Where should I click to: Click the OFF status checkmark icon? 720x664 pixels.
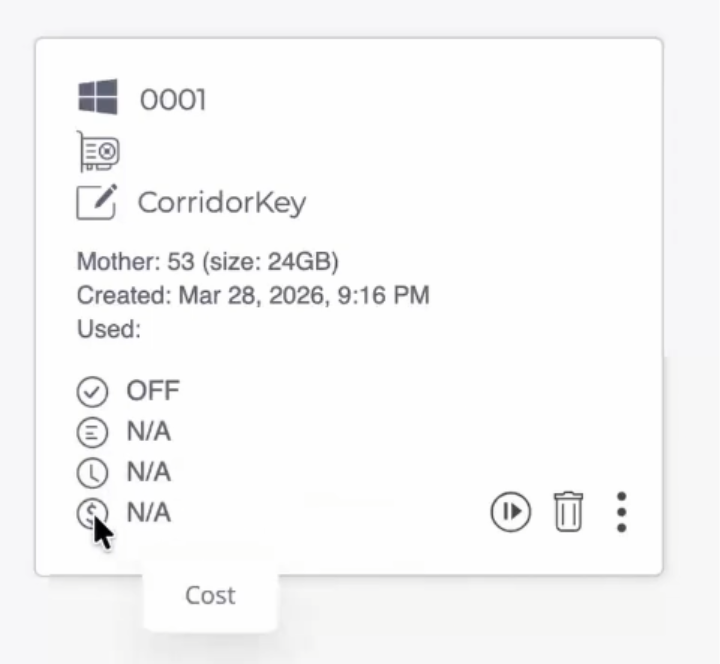coord(92,392)
